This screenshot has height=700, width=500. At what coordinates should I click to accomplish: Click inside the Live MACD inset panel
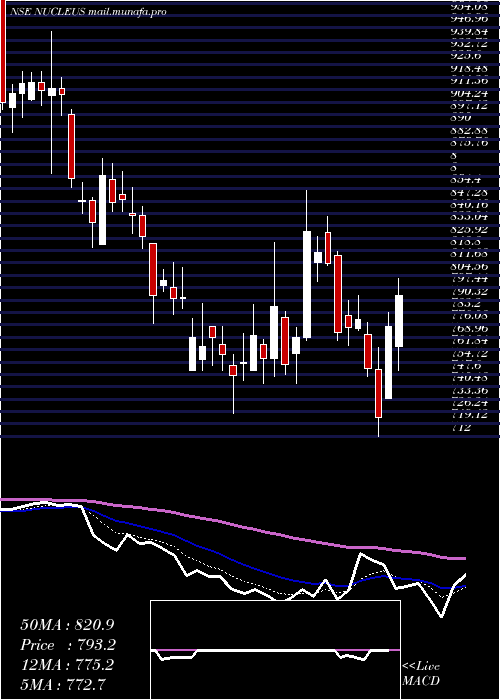(275, 650)
